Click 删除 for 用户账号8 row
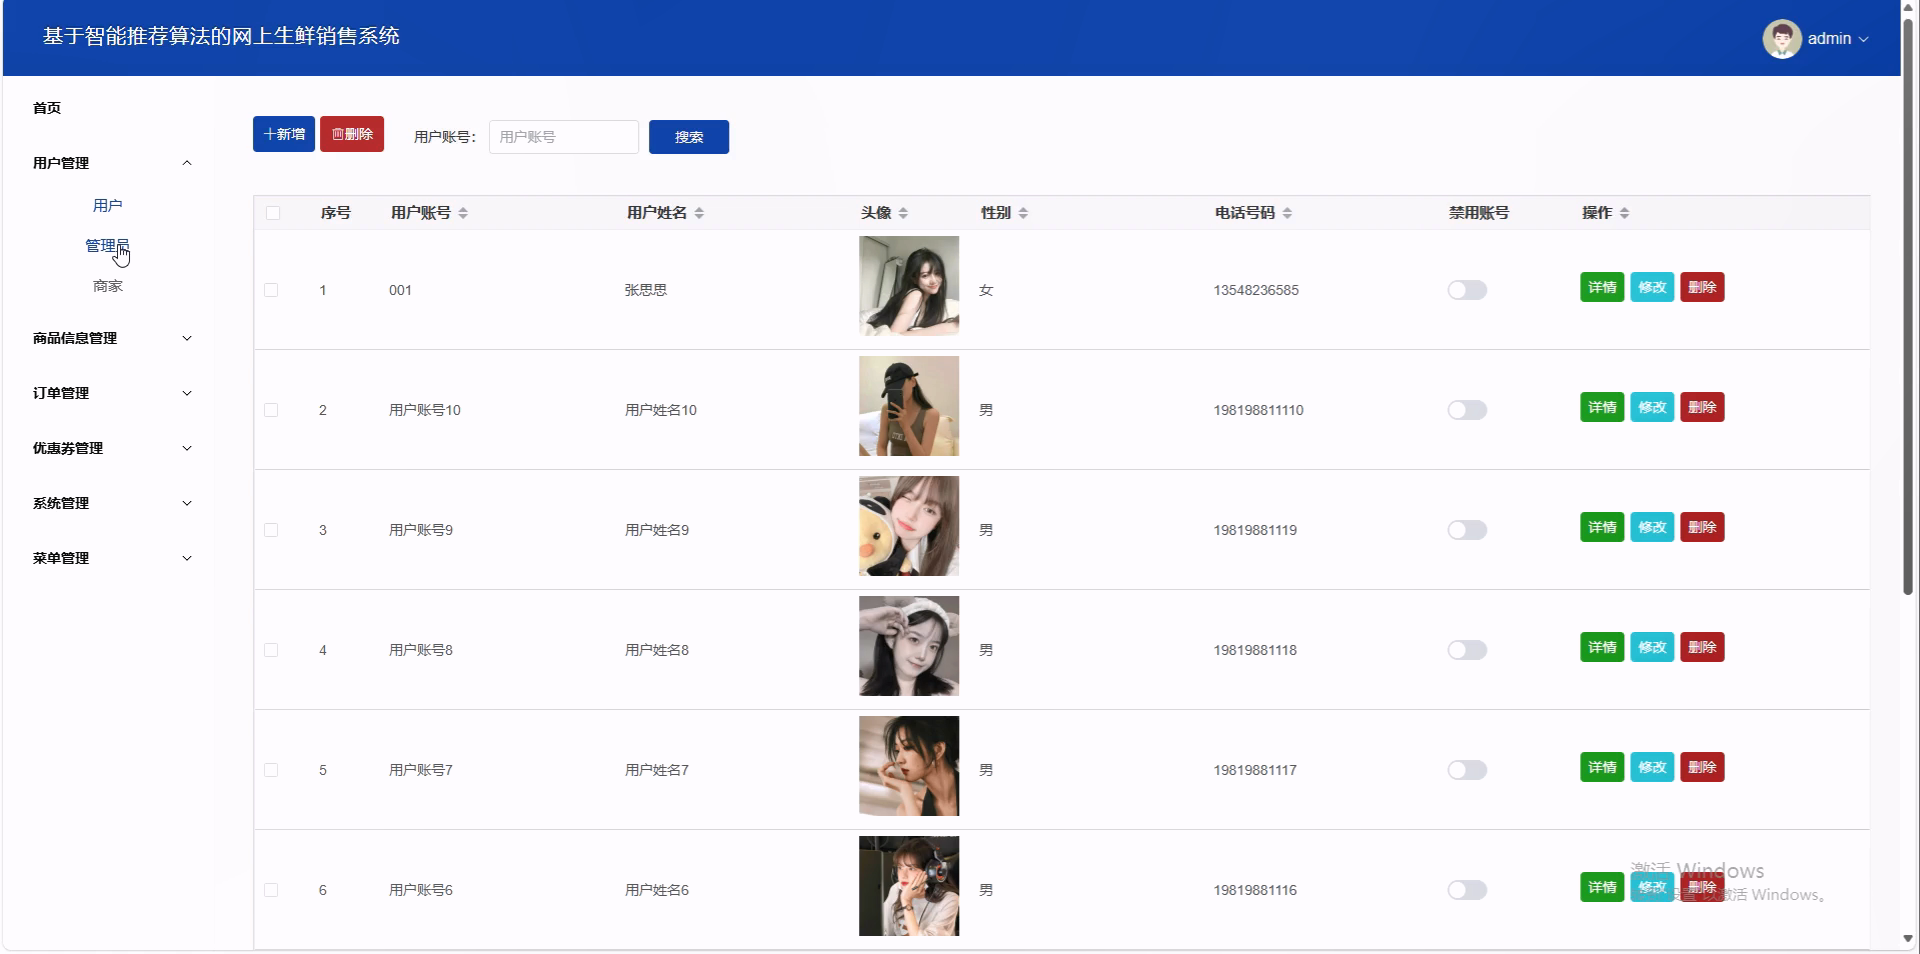Screen dimensions: 1920x954 pos(1702,647)
